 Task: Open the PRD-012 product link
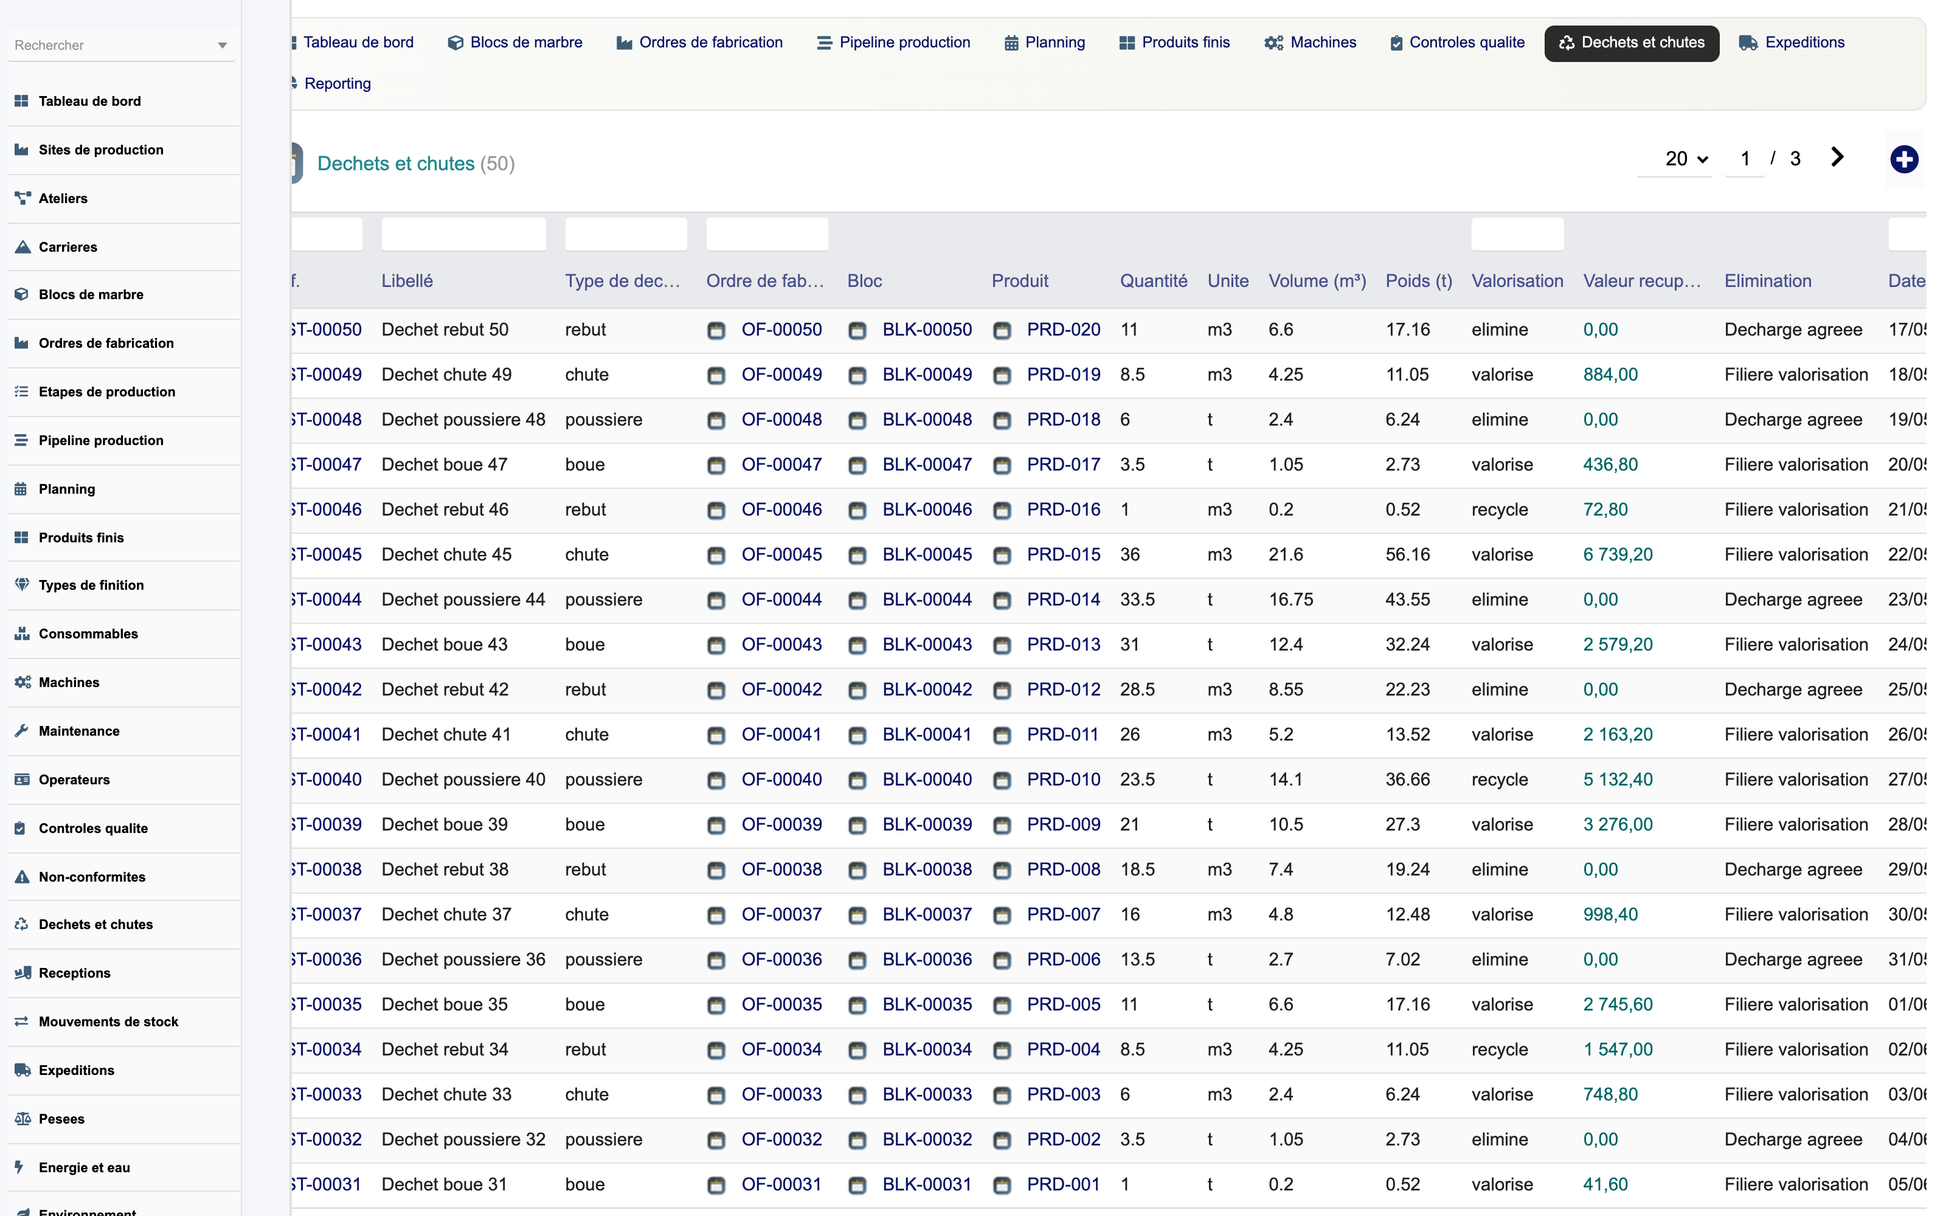coord(1064,690)
